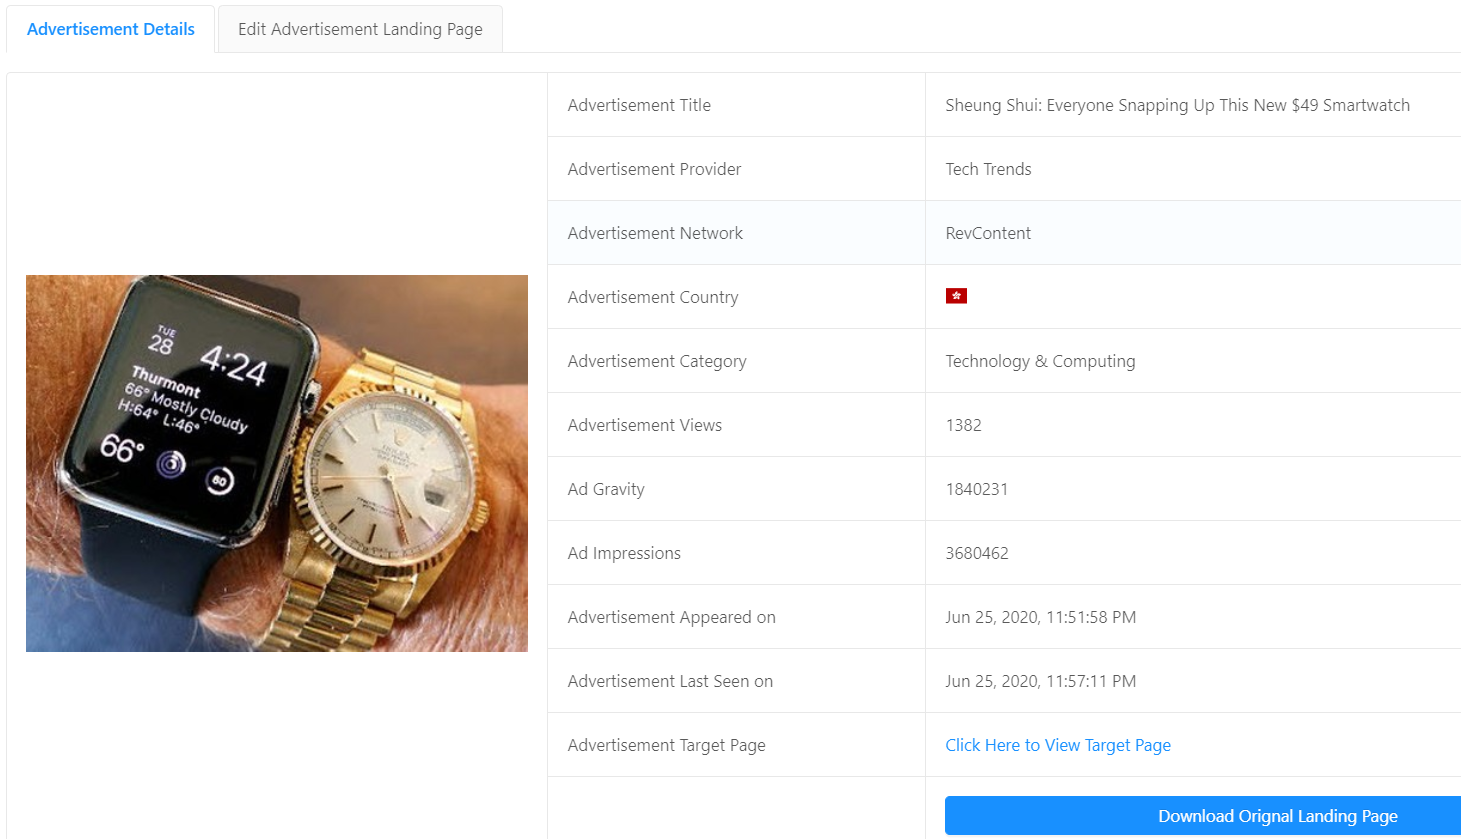Click the Advertisement Appeared on label
Image resolution: width=1461 pixels, height=839 pixels.
[671, 617]
